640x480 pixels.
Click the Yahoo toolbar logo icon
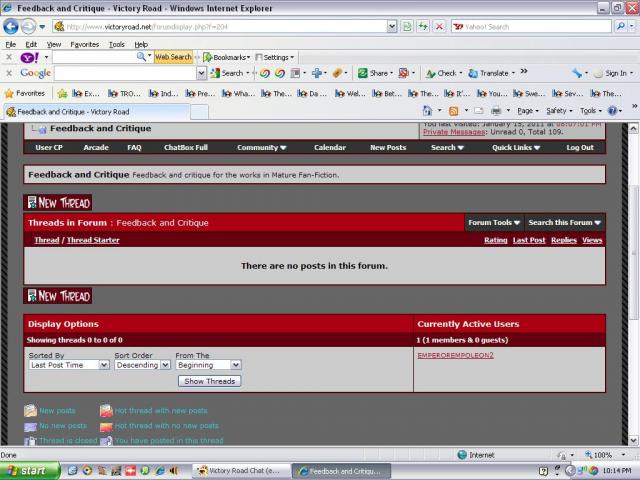click(x=29, y=57)
